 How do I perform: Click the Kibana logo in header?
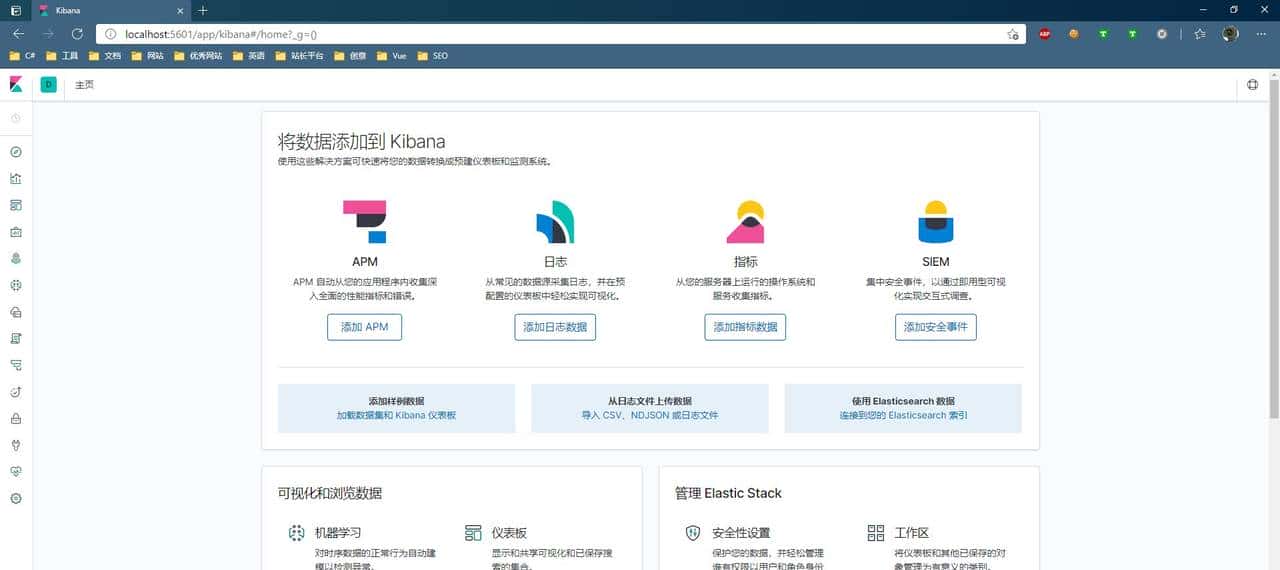click(16, 84)
